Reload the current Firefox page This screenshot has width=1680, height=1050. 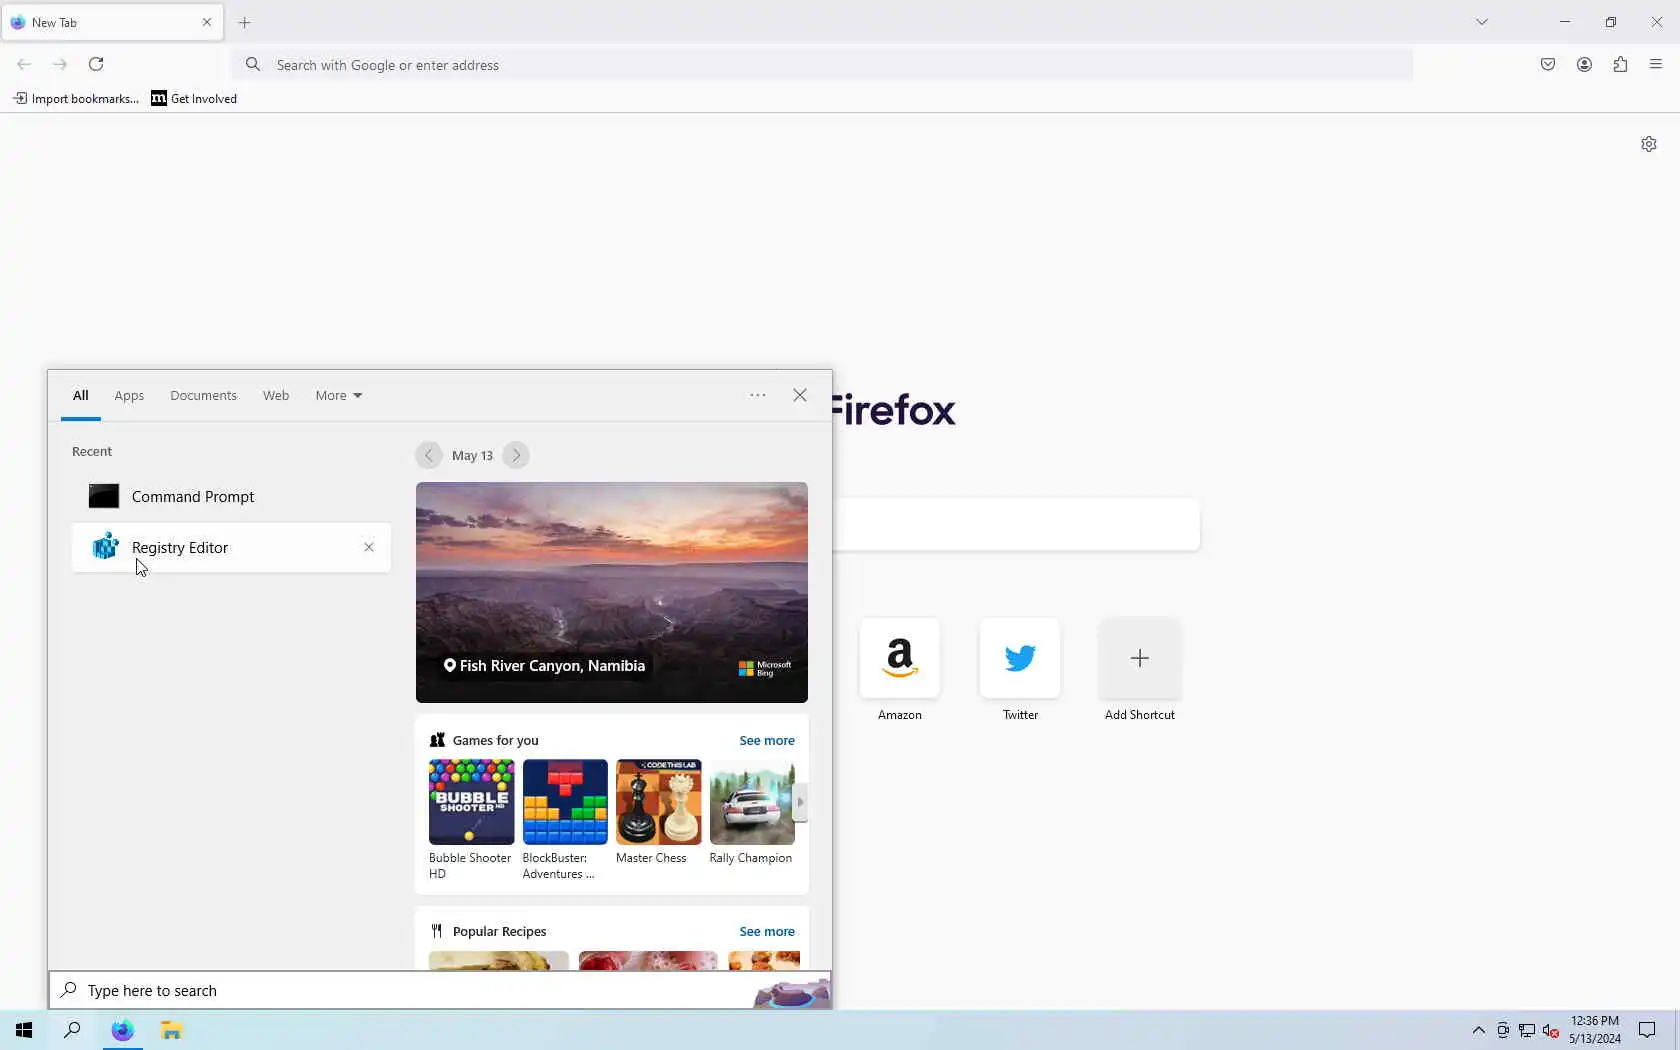click(x=96, y=64)
